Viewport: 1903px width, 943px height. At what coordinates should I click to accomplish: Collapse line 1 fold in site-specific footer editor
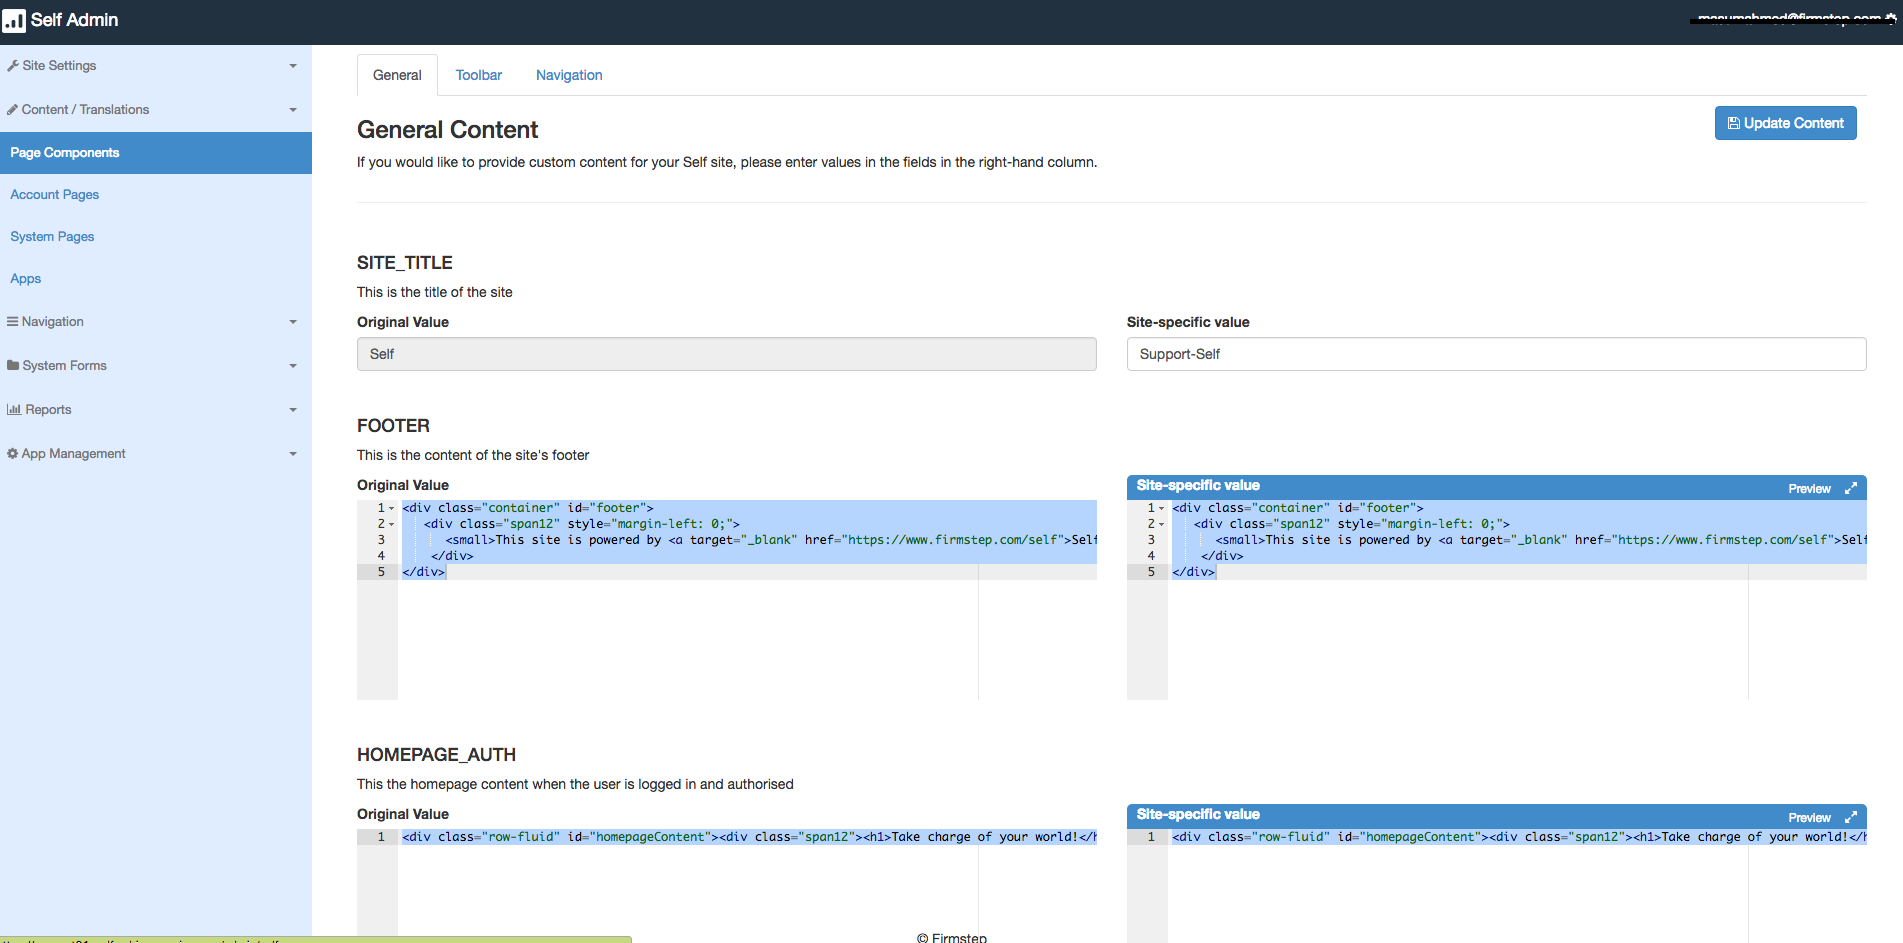pos(1161,507)
